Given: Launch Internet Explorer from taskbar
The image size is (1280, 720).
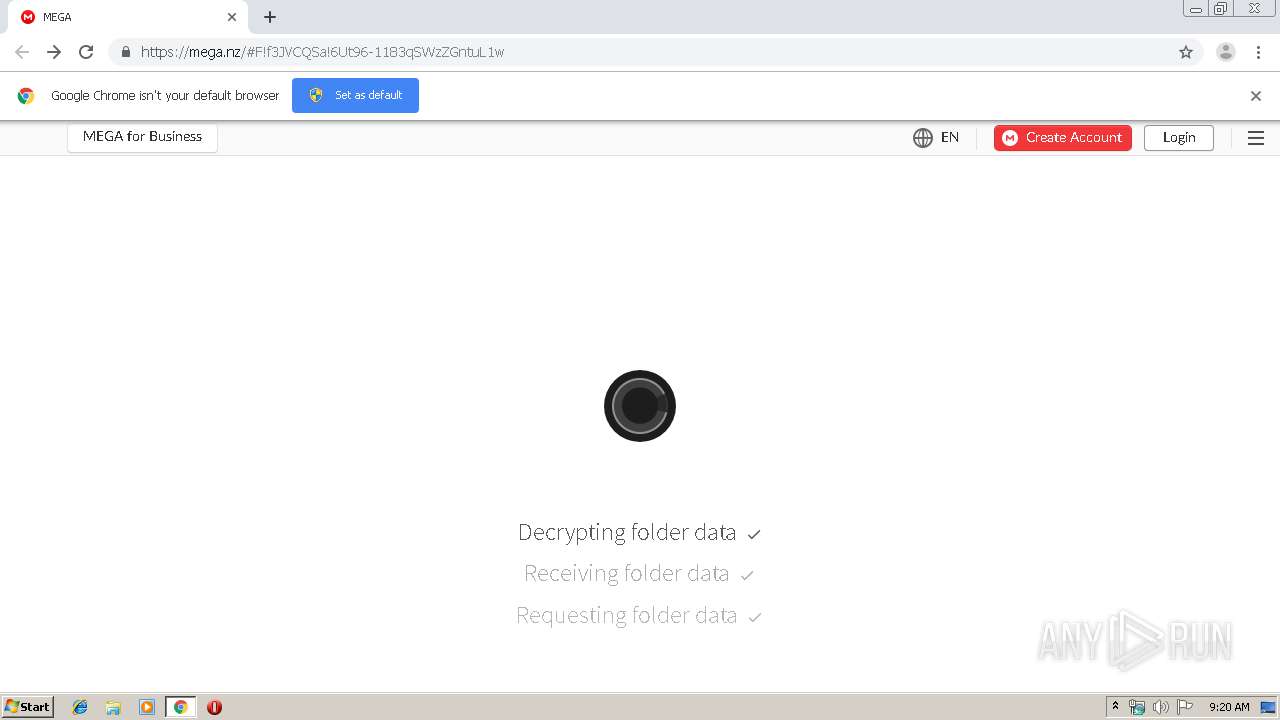Looking at the screenshot, I should coord(80,707).
